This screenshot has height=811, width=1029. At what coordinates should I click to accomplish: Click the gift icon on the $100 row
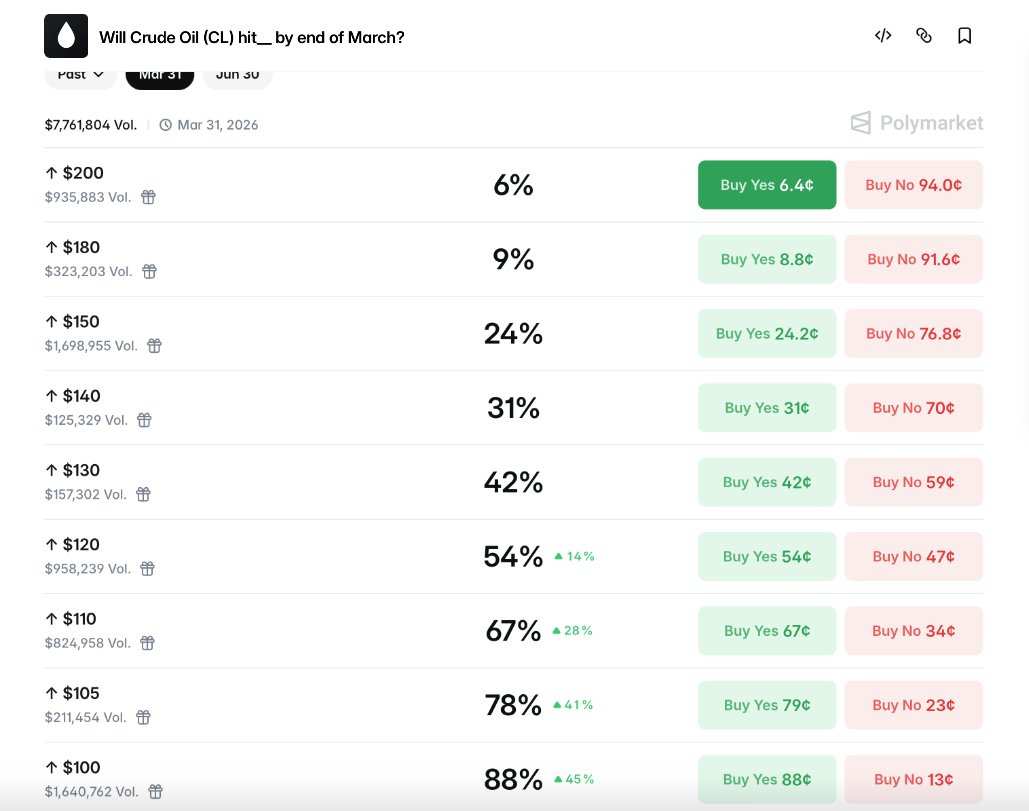(x=156, y=791)
